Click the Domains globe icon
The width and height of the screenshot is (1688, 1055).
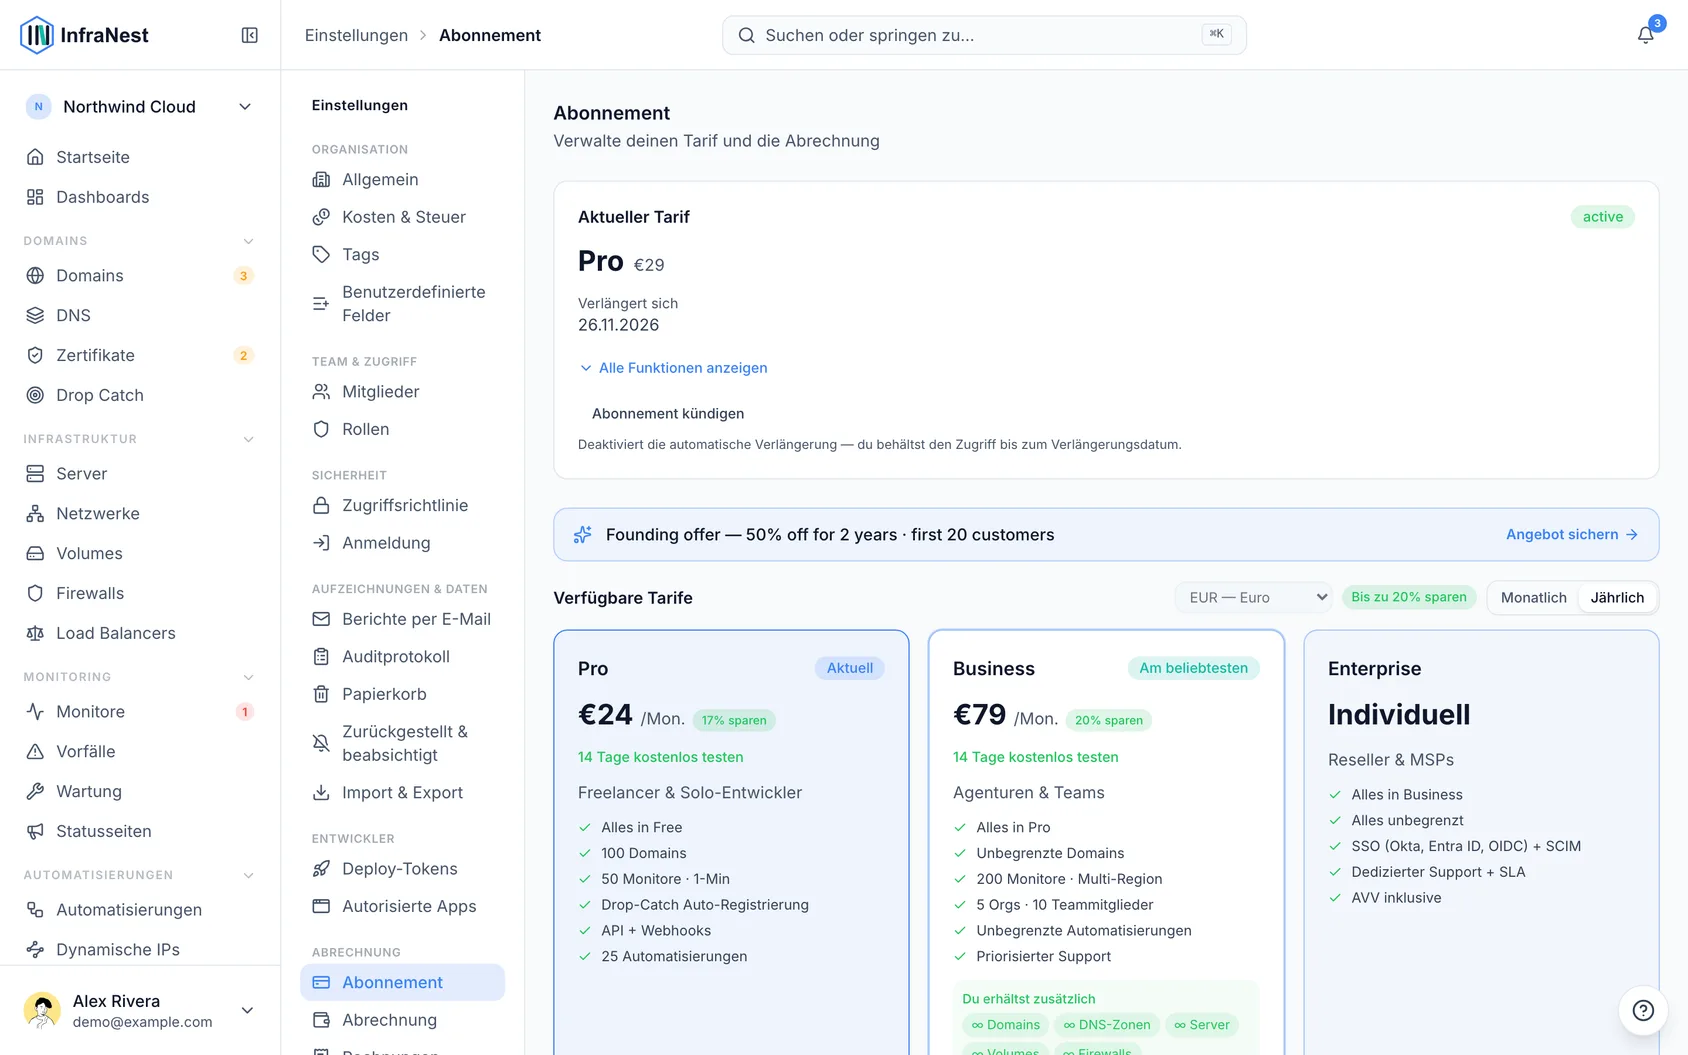coord(35,275)
